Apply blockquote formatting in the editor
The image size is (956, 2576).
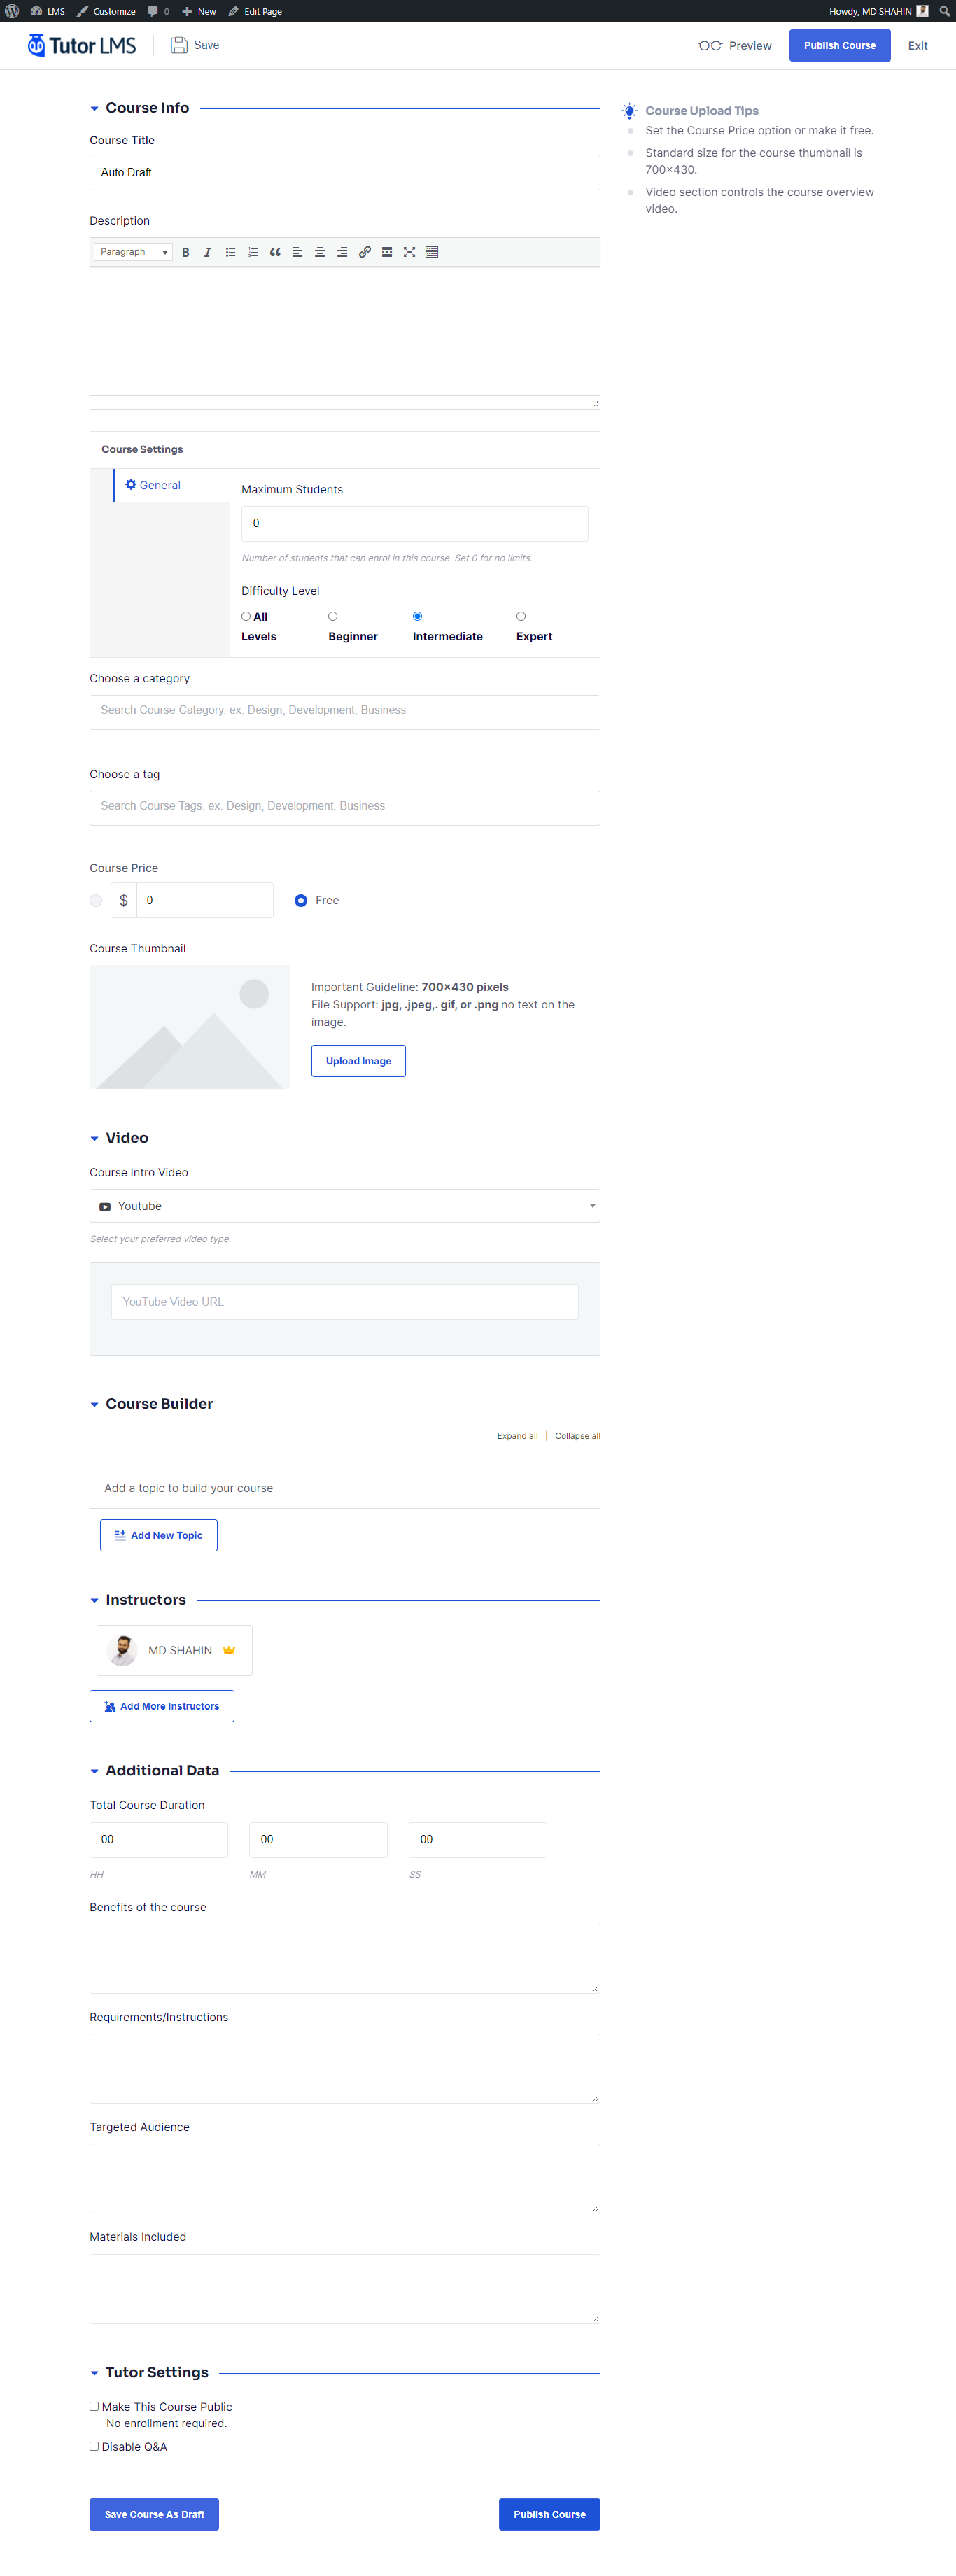(x=275, y=252)
